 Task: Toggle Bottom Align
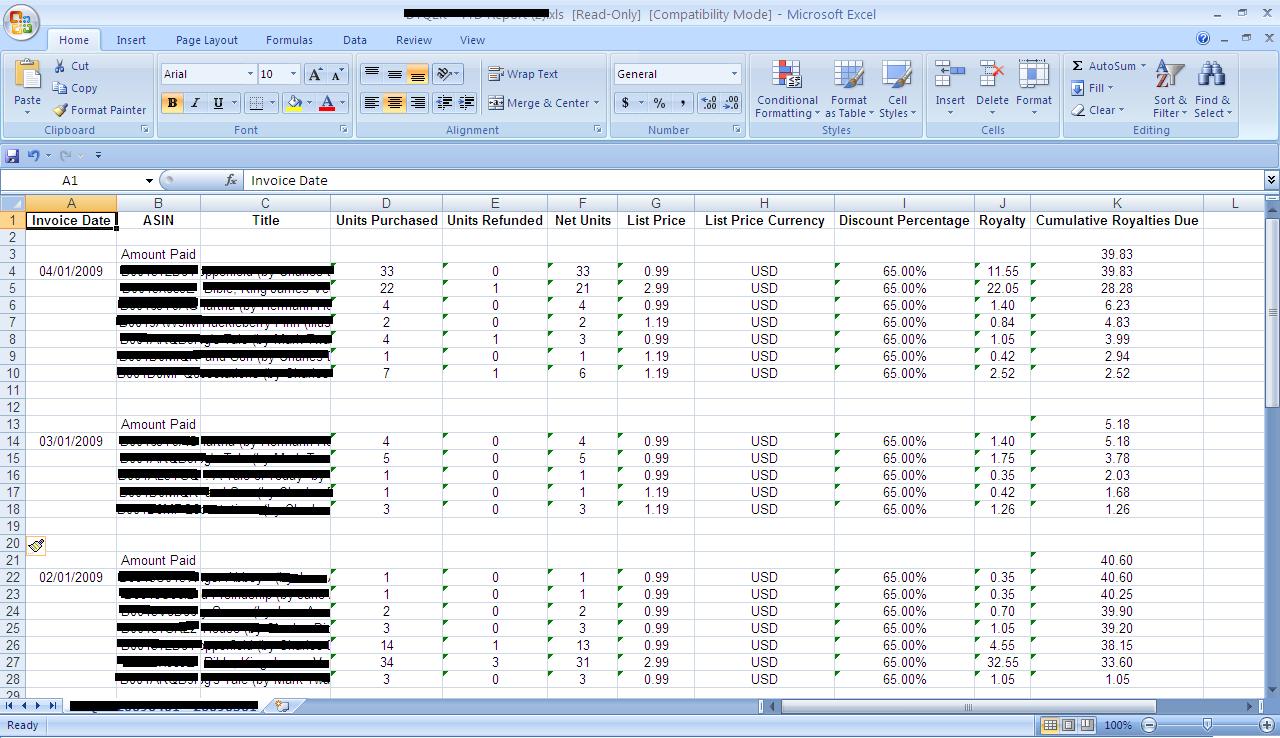tap(418, 74)
